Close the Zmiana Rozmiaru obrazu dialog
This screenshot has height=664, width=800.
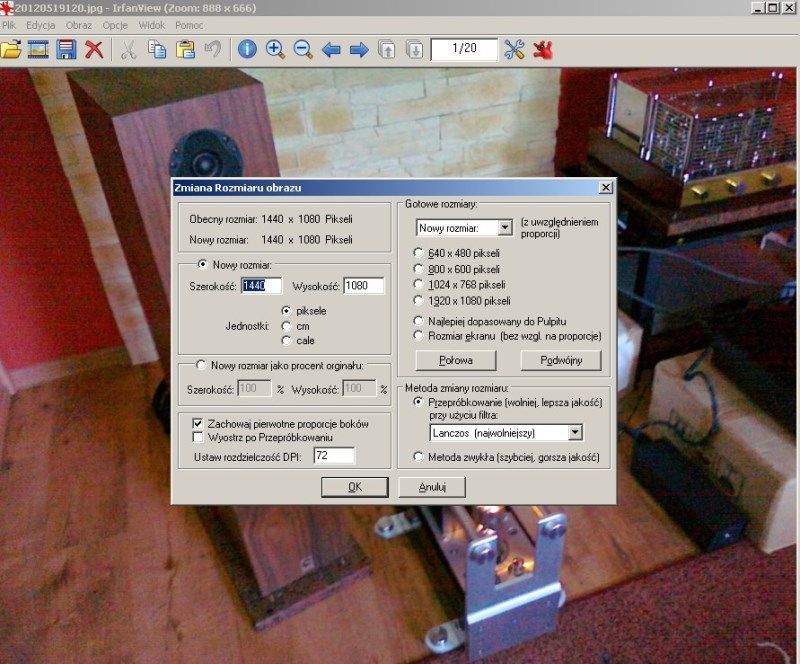[605, 187]
